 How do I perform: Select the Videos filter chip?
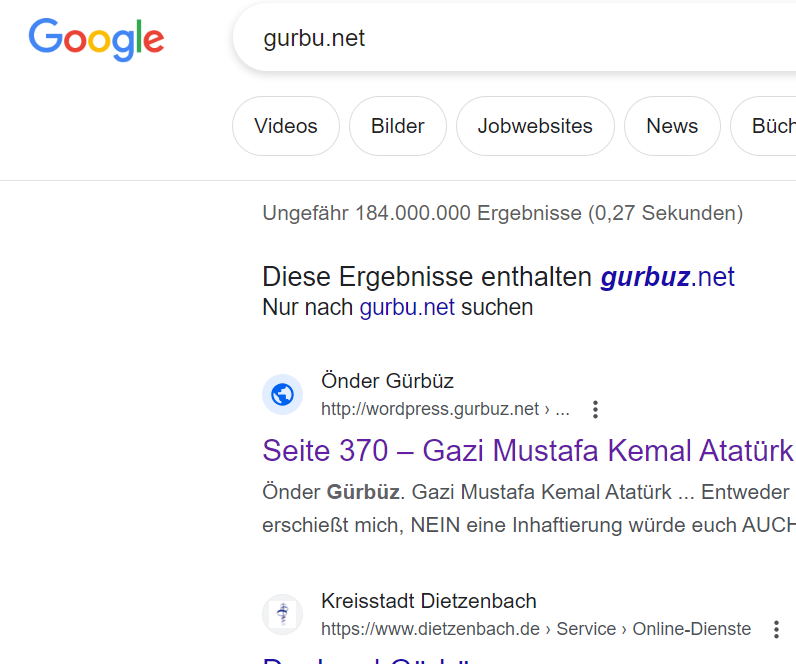(x=286, y=126)
